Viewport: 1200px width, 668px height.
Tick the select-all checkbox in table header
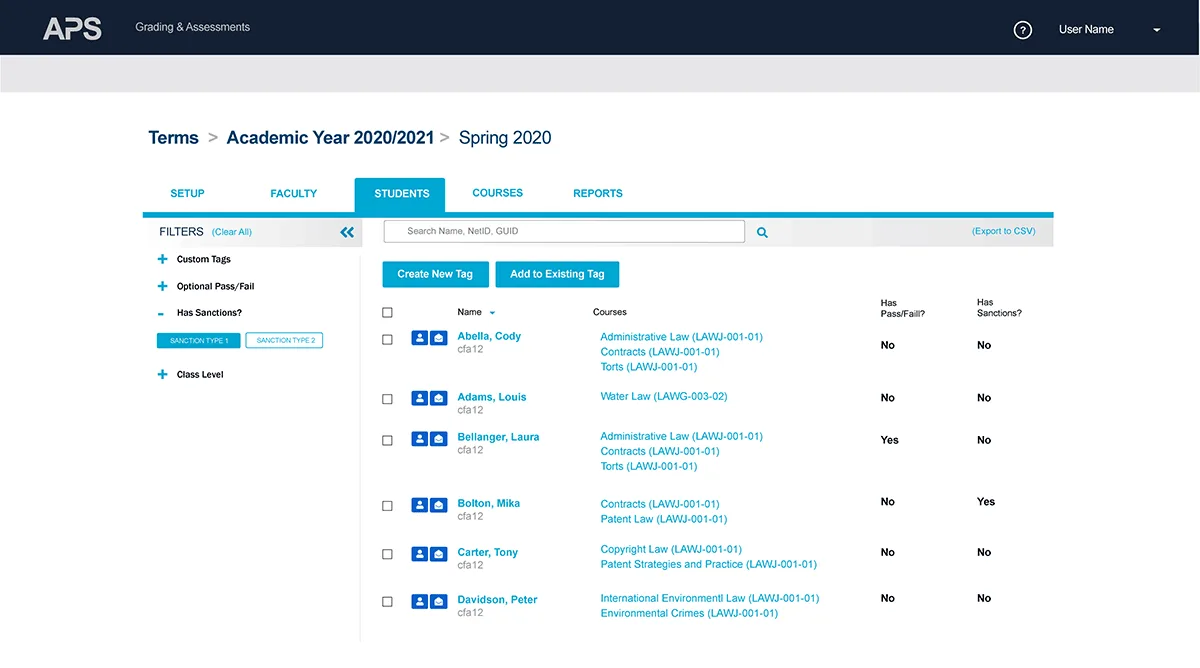(388, 313)
